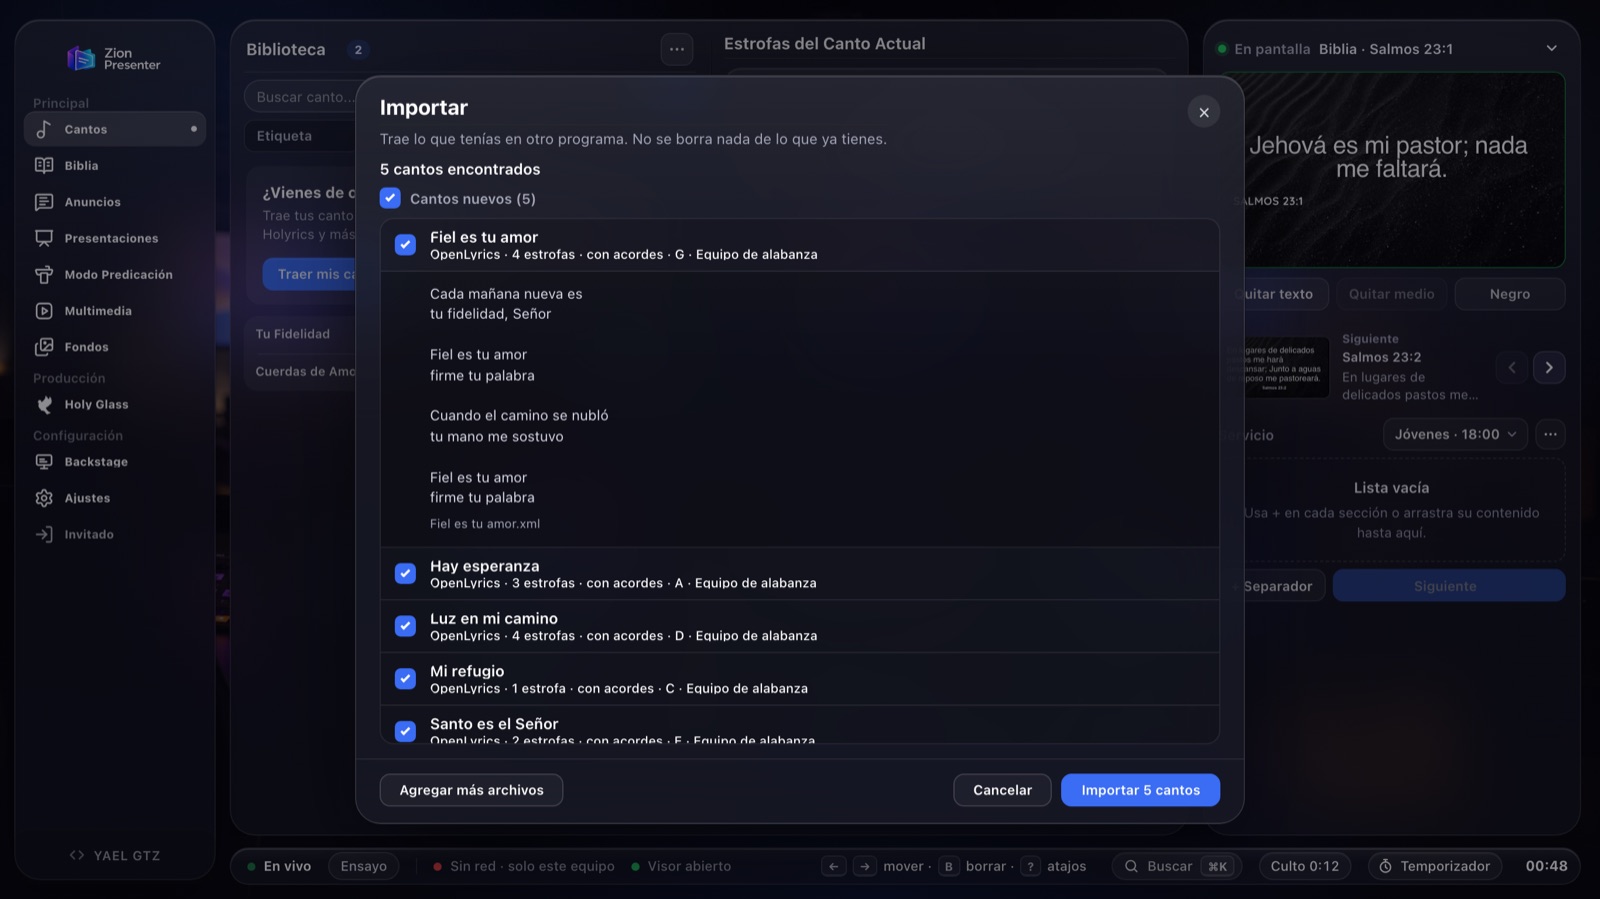Click the Buscar canto search field

(300, 97)
